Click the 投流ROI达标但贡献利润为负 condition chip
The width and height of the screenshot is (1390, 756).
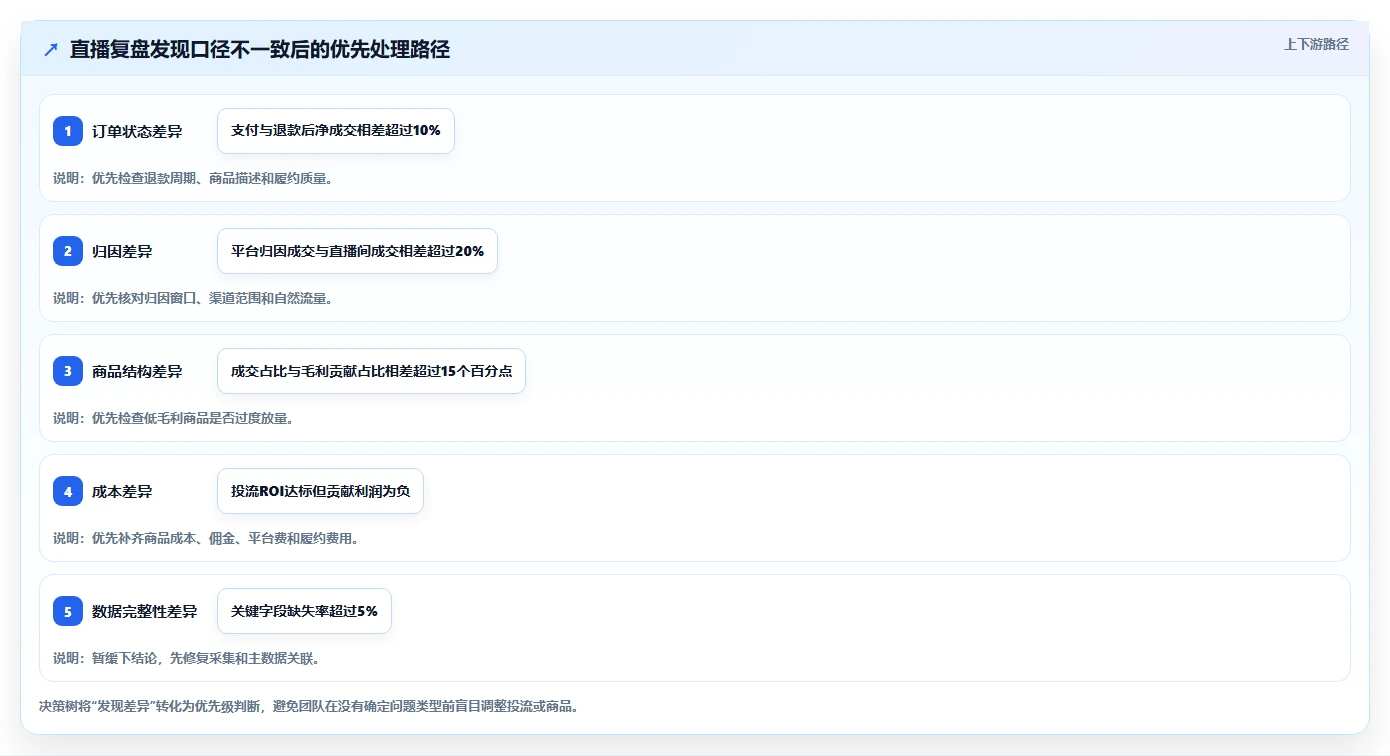point(320,491)
